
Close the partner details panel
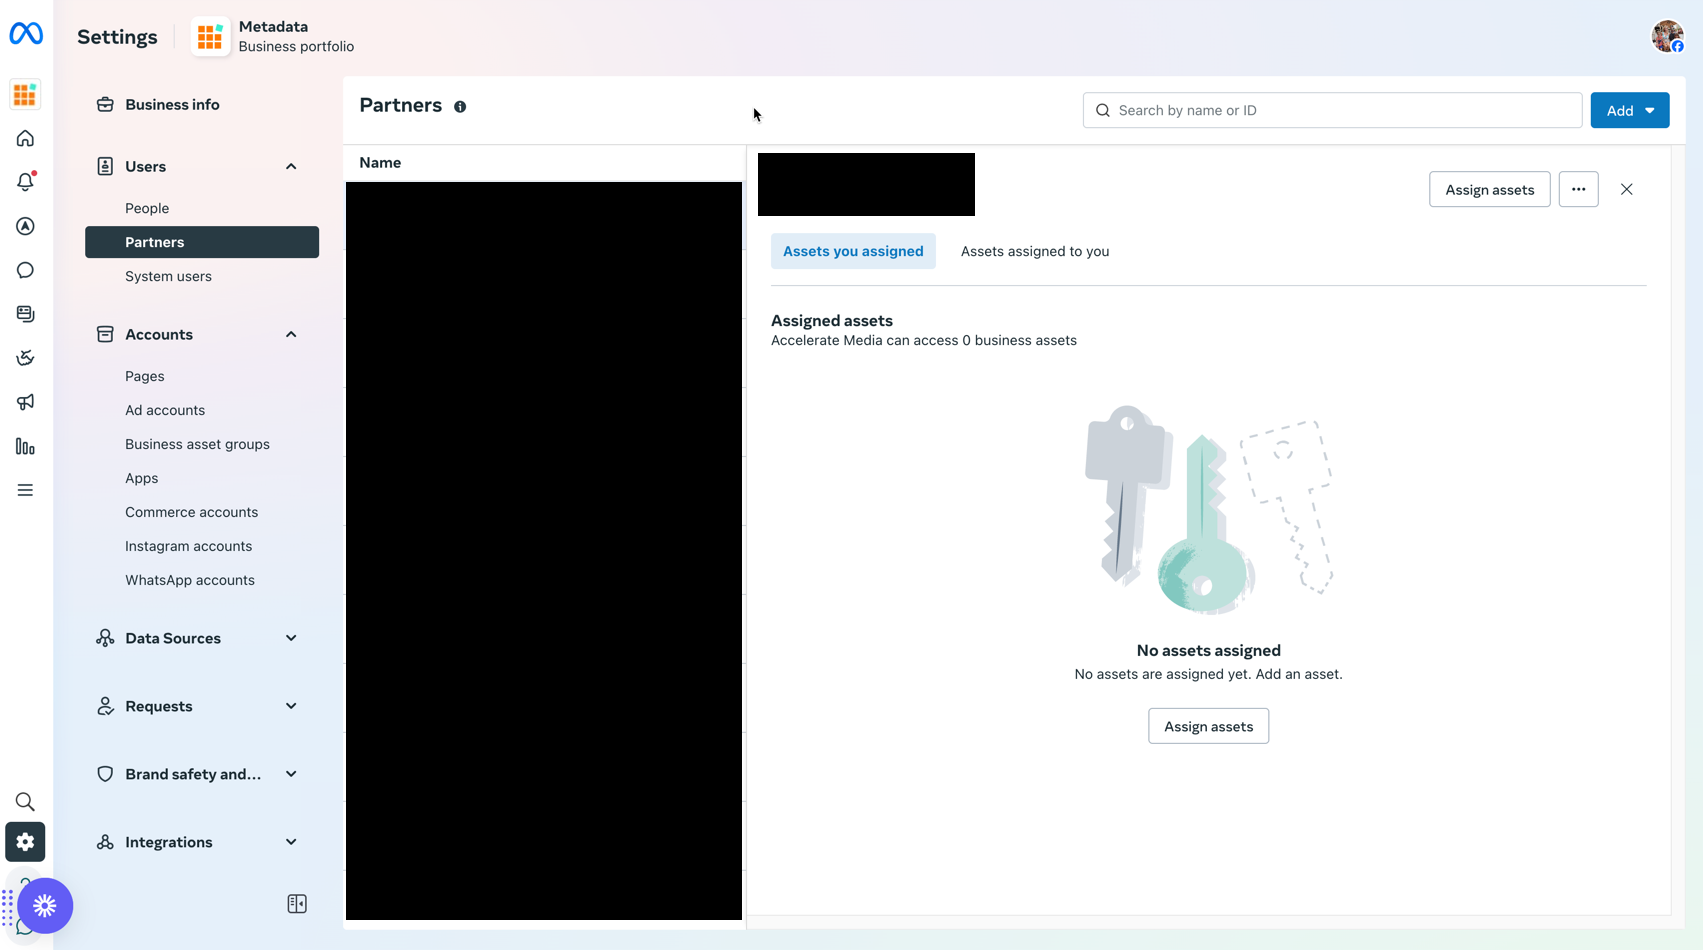[1626, 190]
